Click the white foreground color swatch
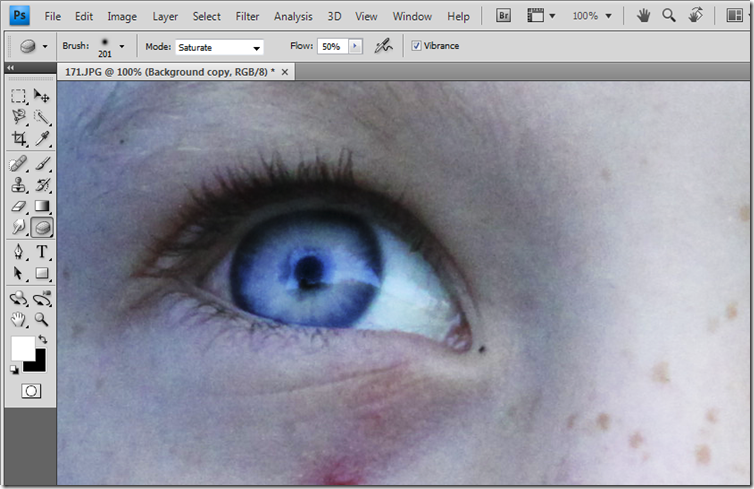This screenshot has height=489, width=754. [x=22, y=347]
